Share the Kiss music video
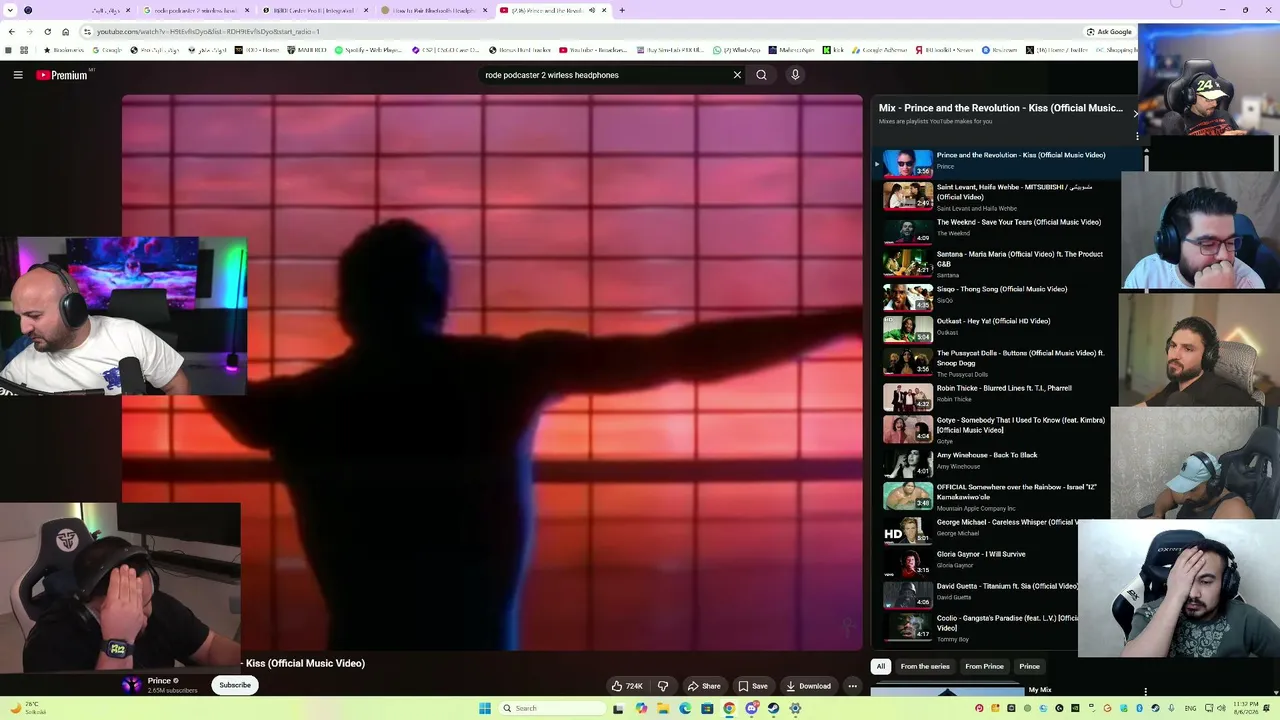 [x=704, y=686]
